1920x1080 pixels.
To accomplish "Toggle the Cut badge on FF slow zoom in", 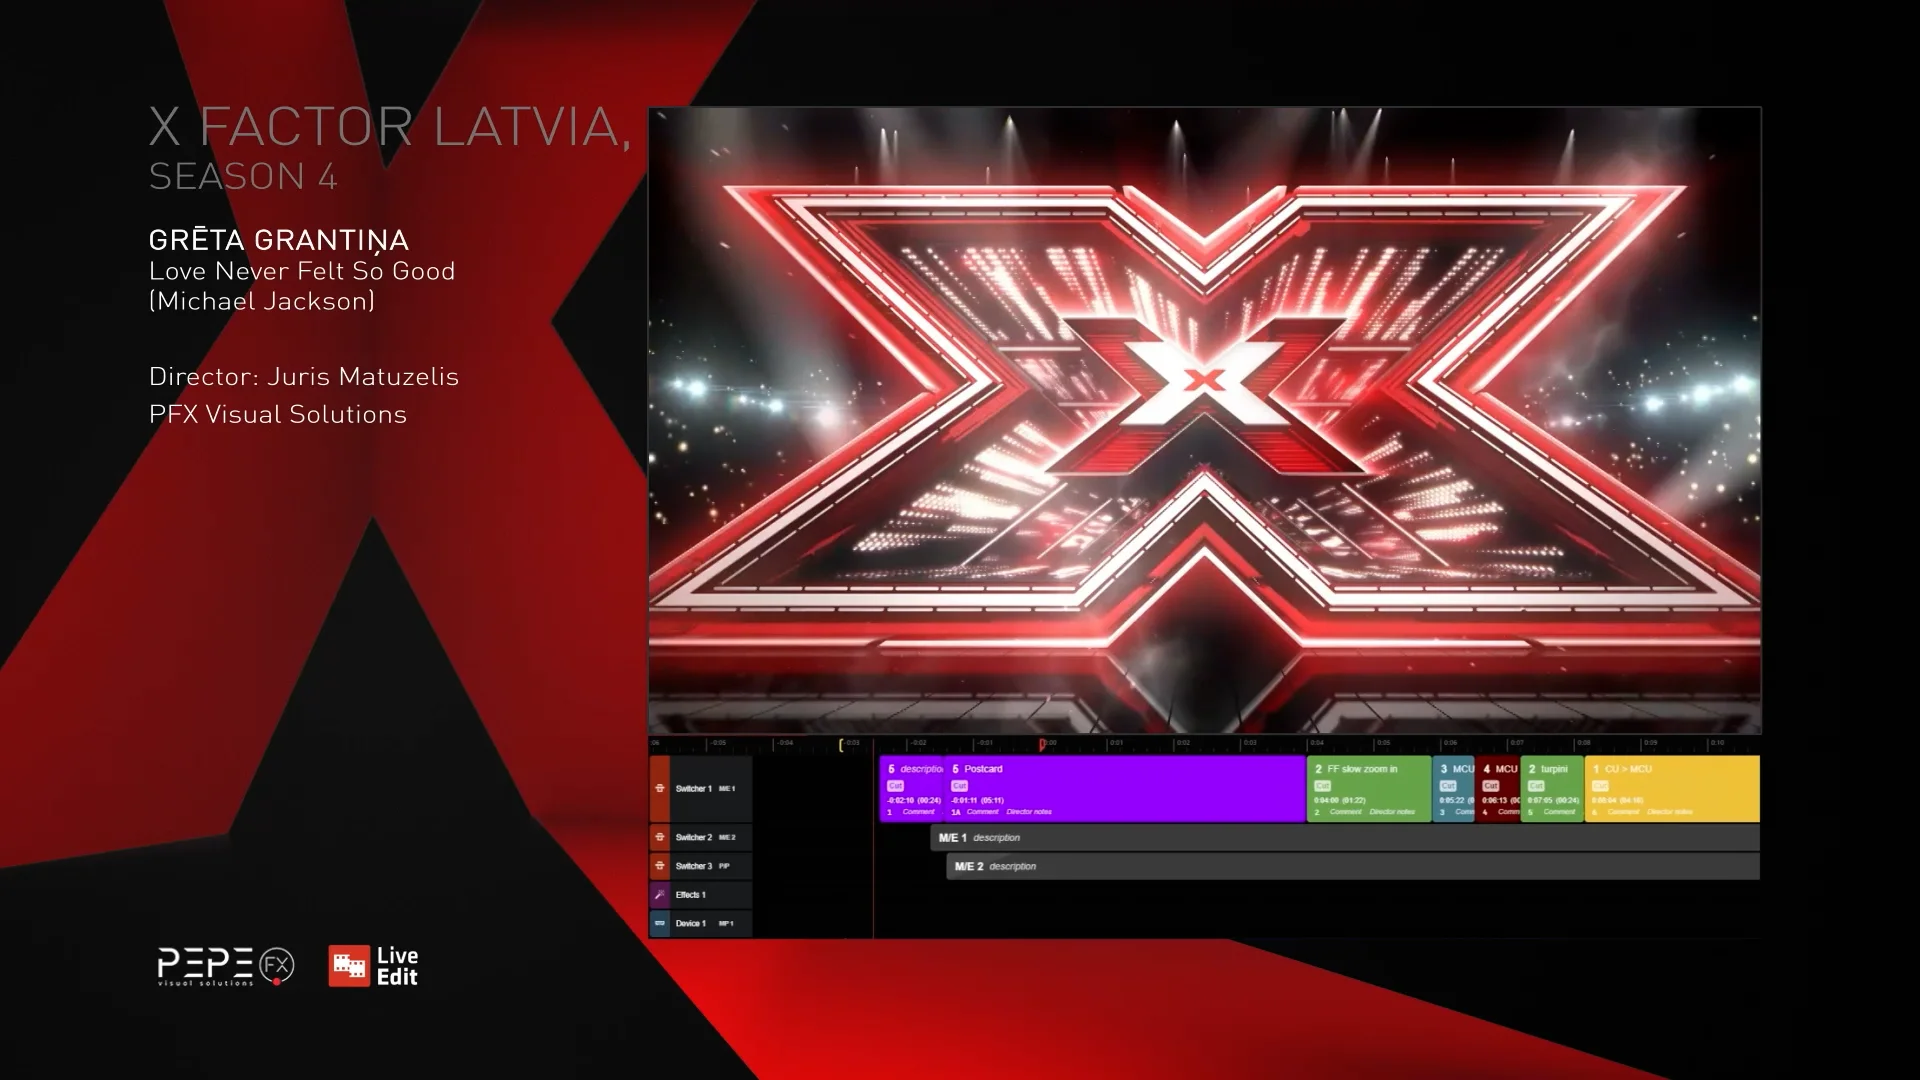I will [x=1322, y=786].
